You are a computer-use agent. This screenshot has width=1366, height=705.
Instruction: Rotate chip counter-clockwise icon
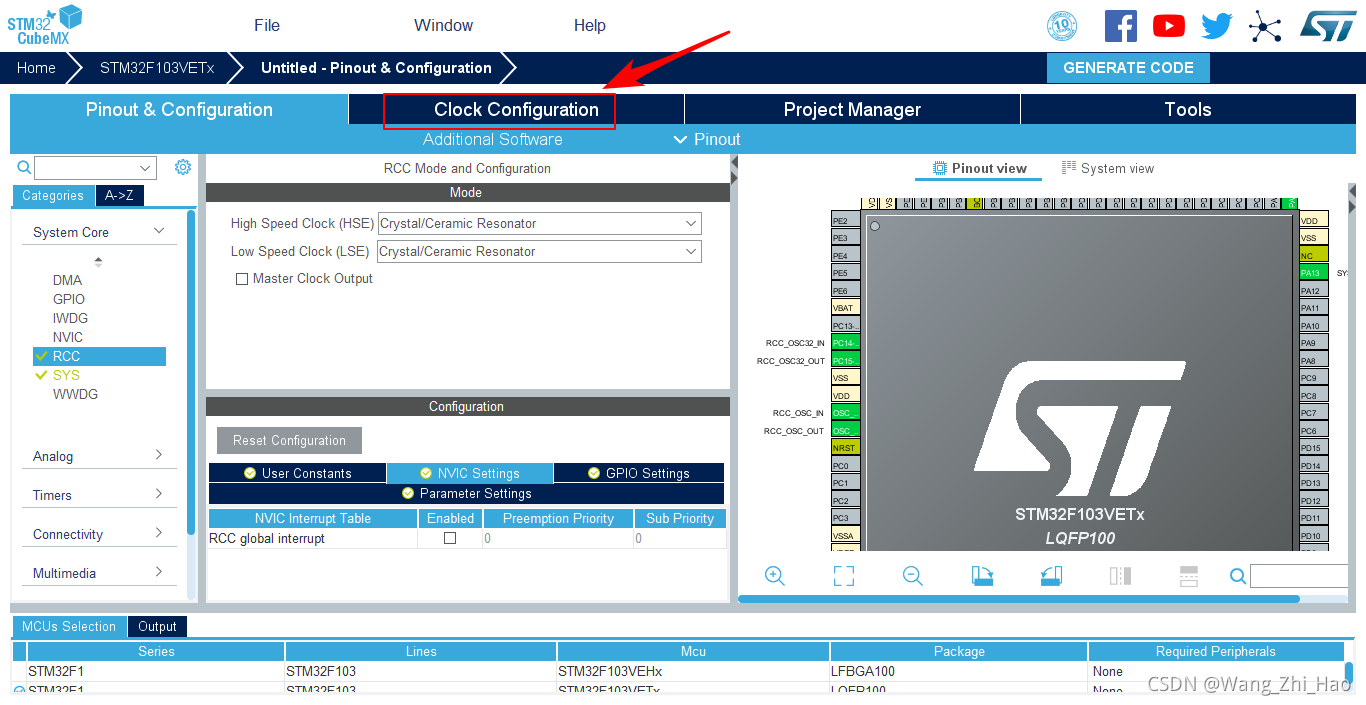[x=1051, y=576]
